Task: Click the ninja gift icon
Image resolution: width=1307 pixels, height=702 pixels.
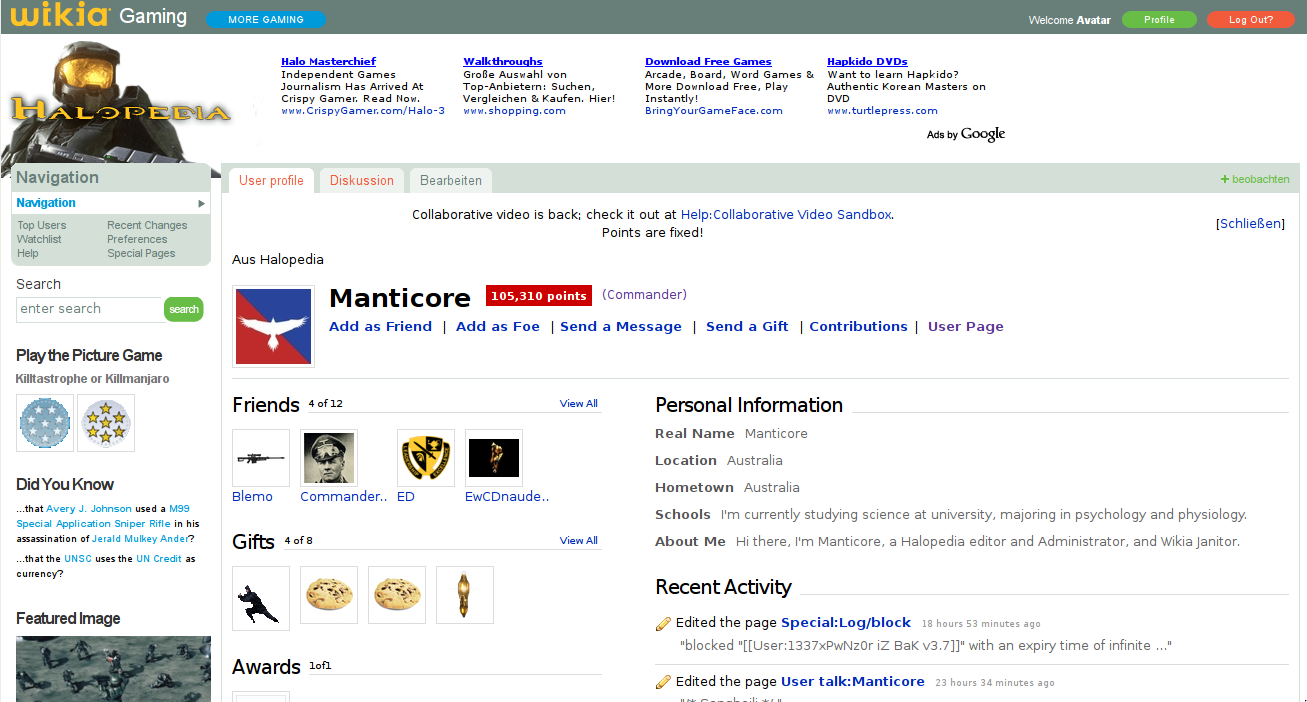Action: click(261, 598)
